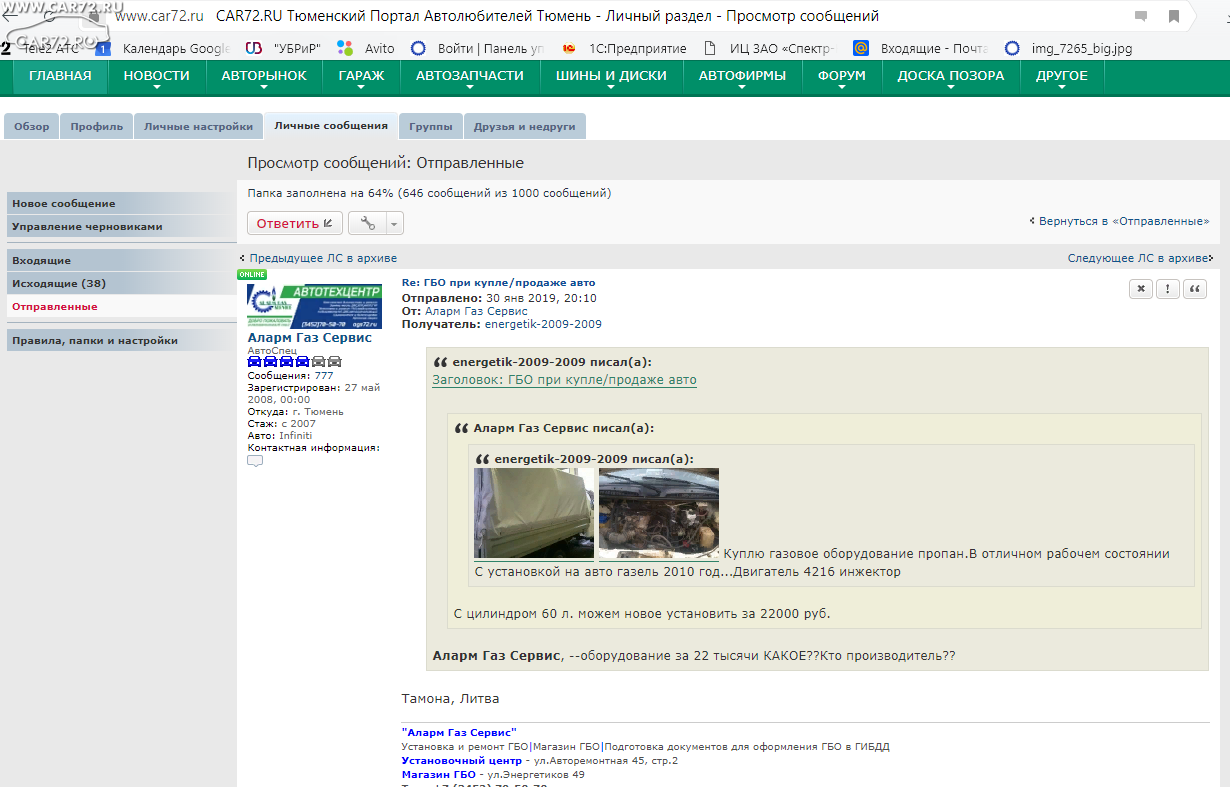This screenshot has height=787, width=1230.
Task: Open the 1С:Предприятие bookmark
Action: (625, 48)
